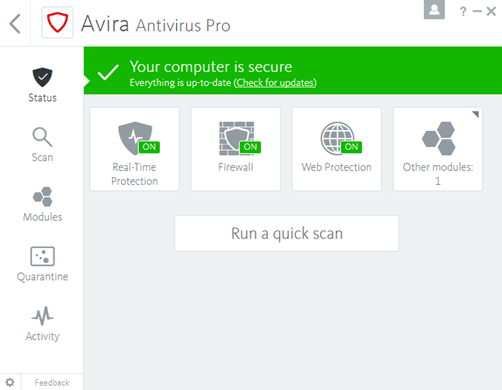Click the Run a quick scan button

(287, 233)
